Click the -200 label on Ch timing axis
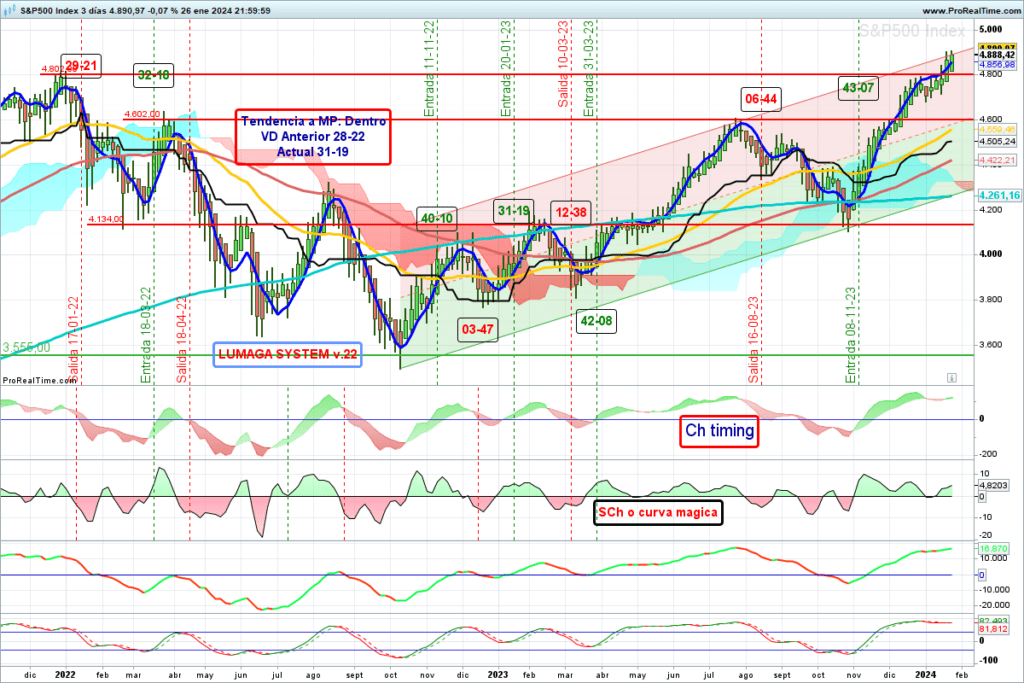This screenshot has height=683, width=1024. [987, 454]
